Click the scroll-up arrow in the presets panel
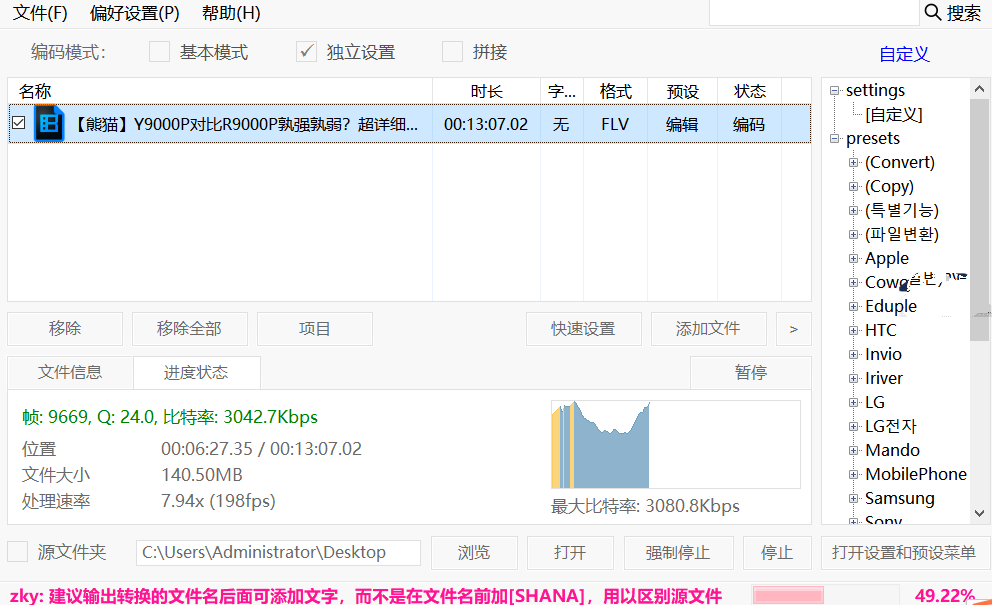992x605 pixels. (979, 89)
